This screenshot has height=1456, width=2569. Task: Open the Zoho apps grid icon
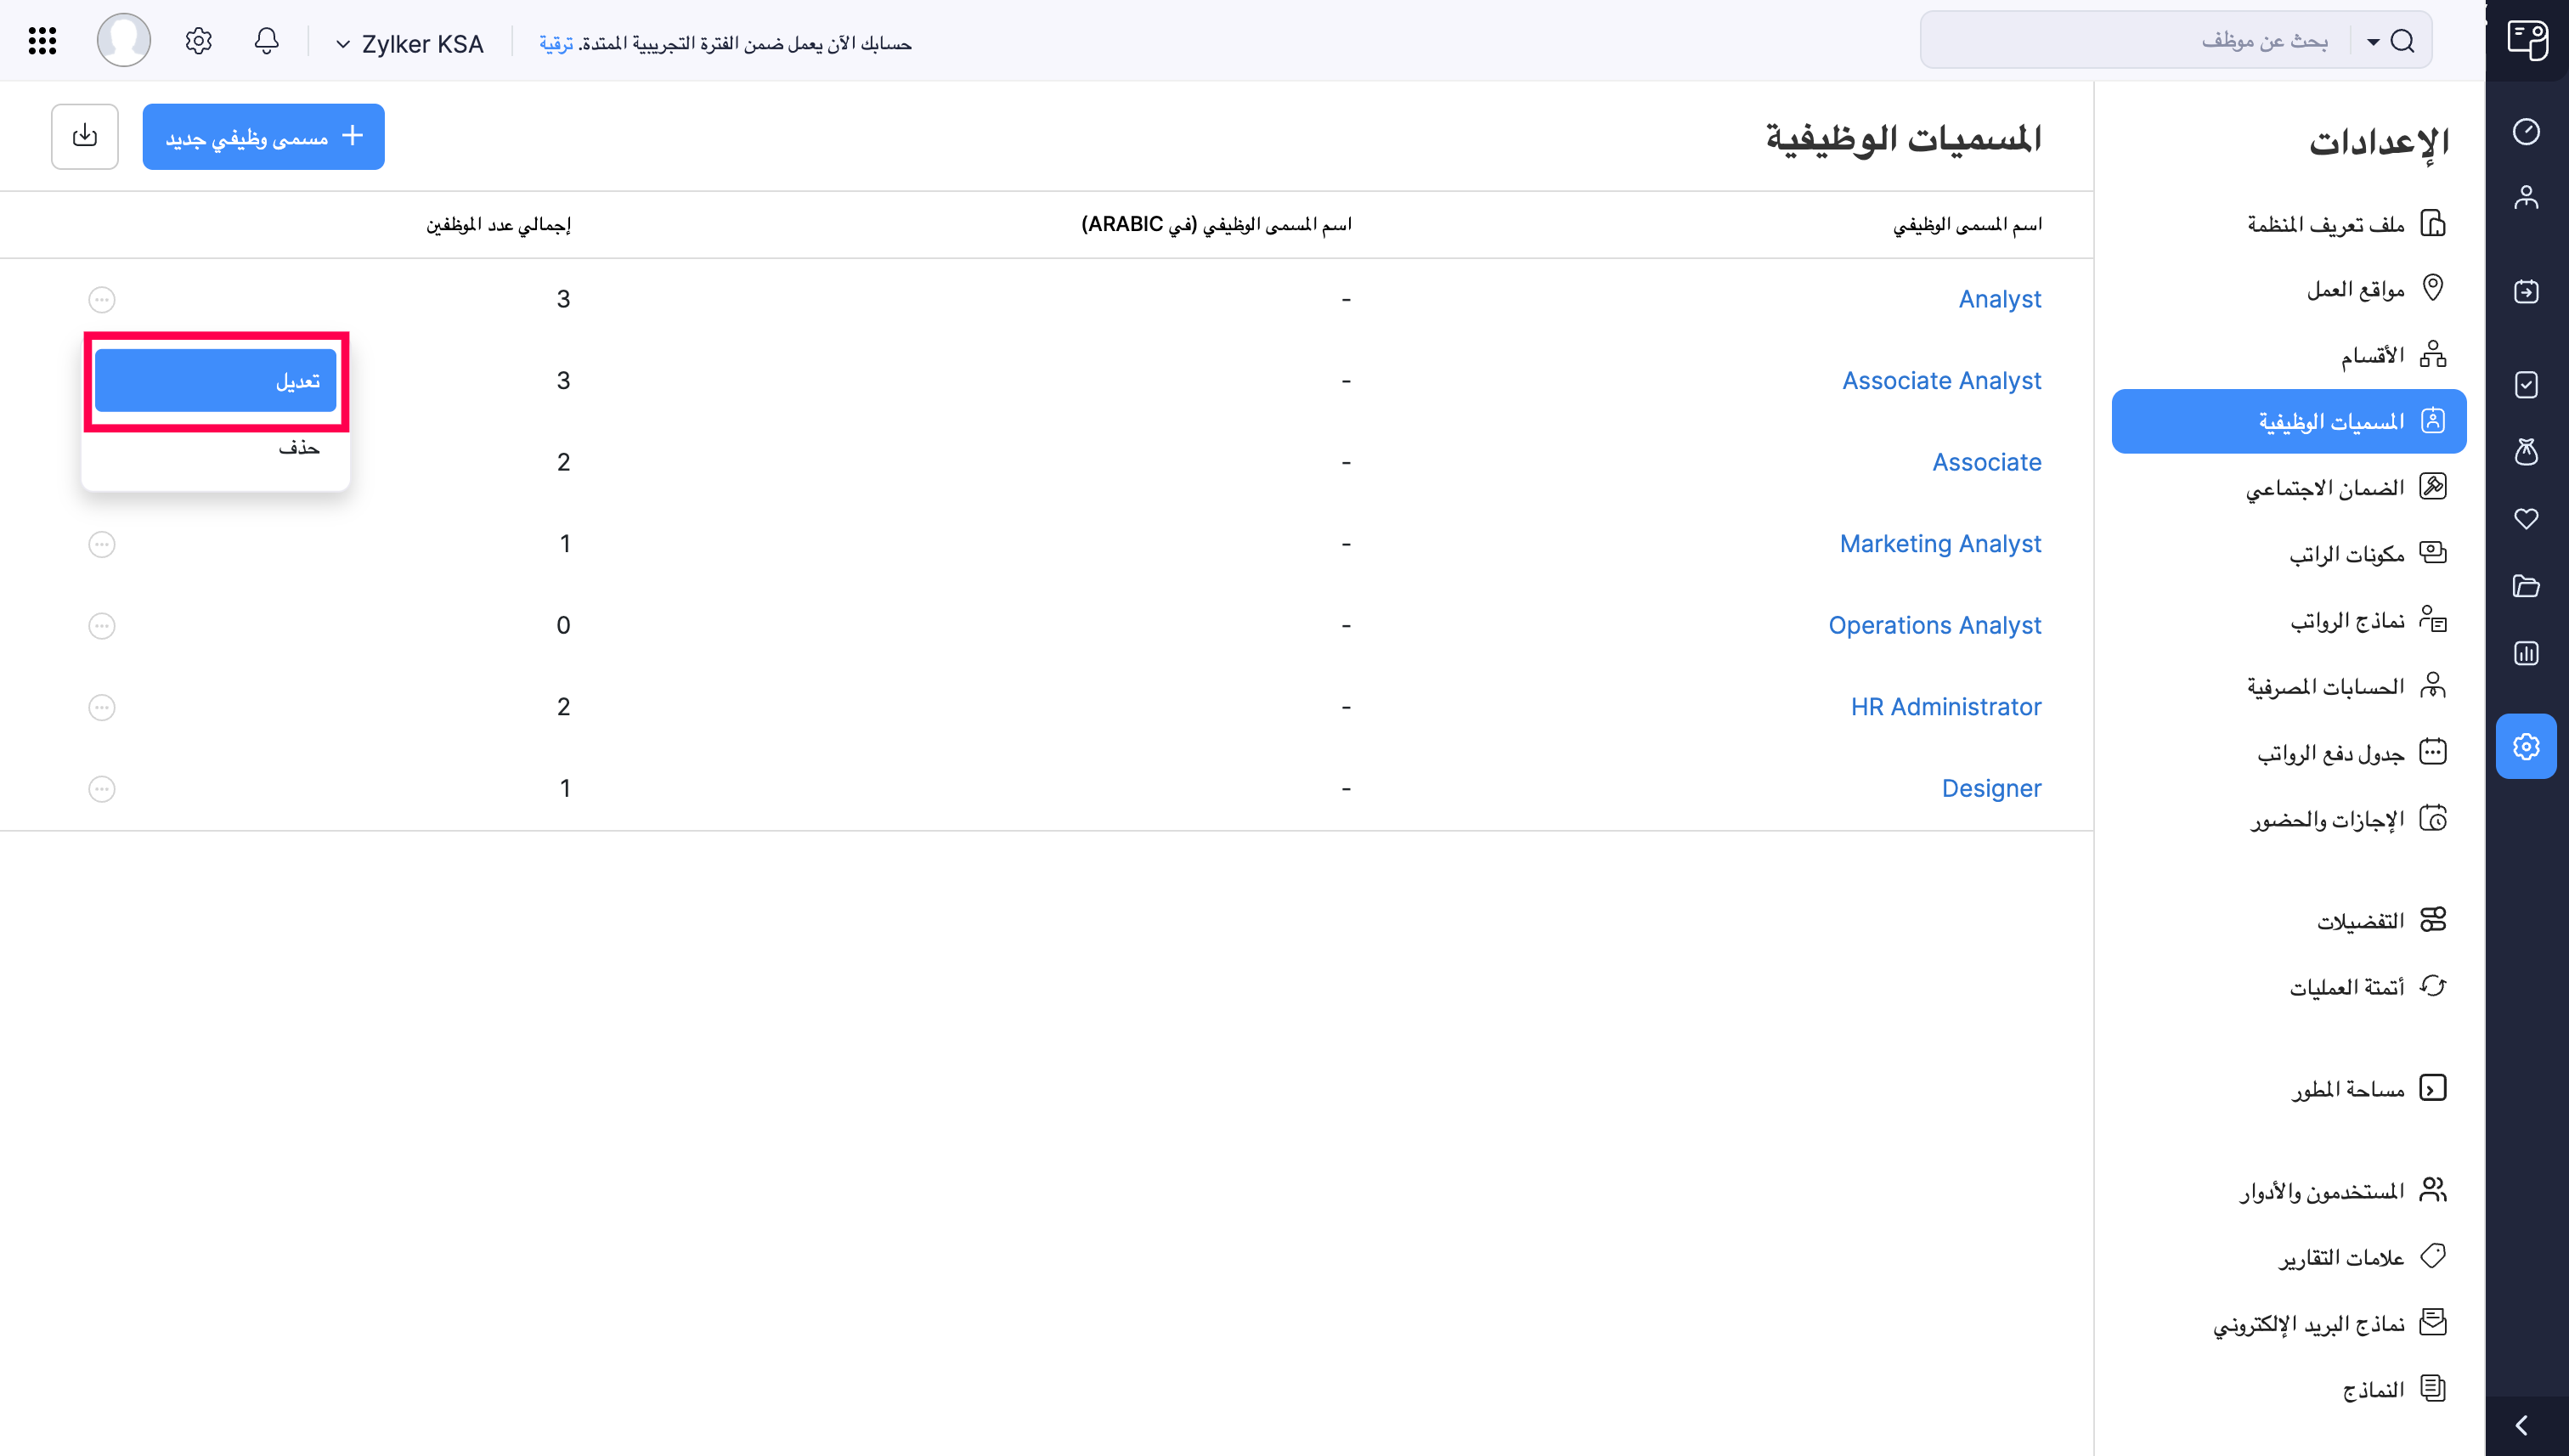(x=41, y=40)
